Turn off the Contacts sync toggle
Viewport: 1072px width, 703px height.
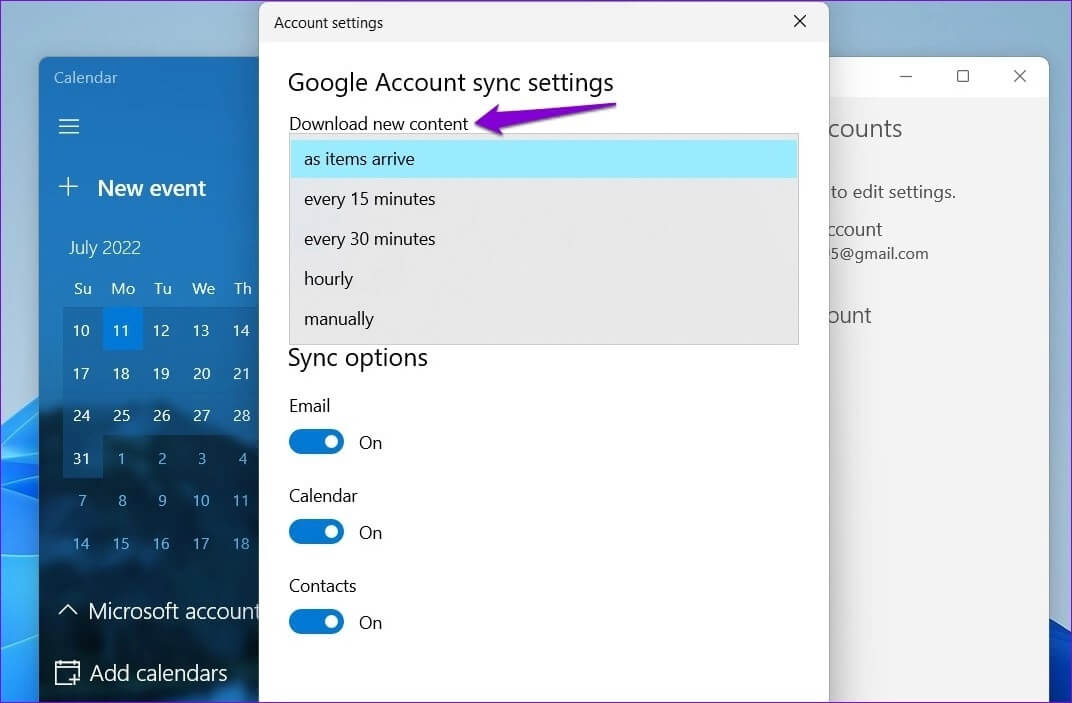click(316, 622)
